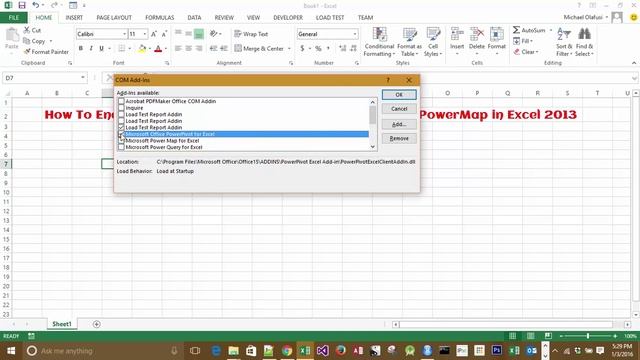Viewport: 640px width, 360px height.
Task: Click the Delete cells icon
Action: pyautogui.click(x=477, y=34)
